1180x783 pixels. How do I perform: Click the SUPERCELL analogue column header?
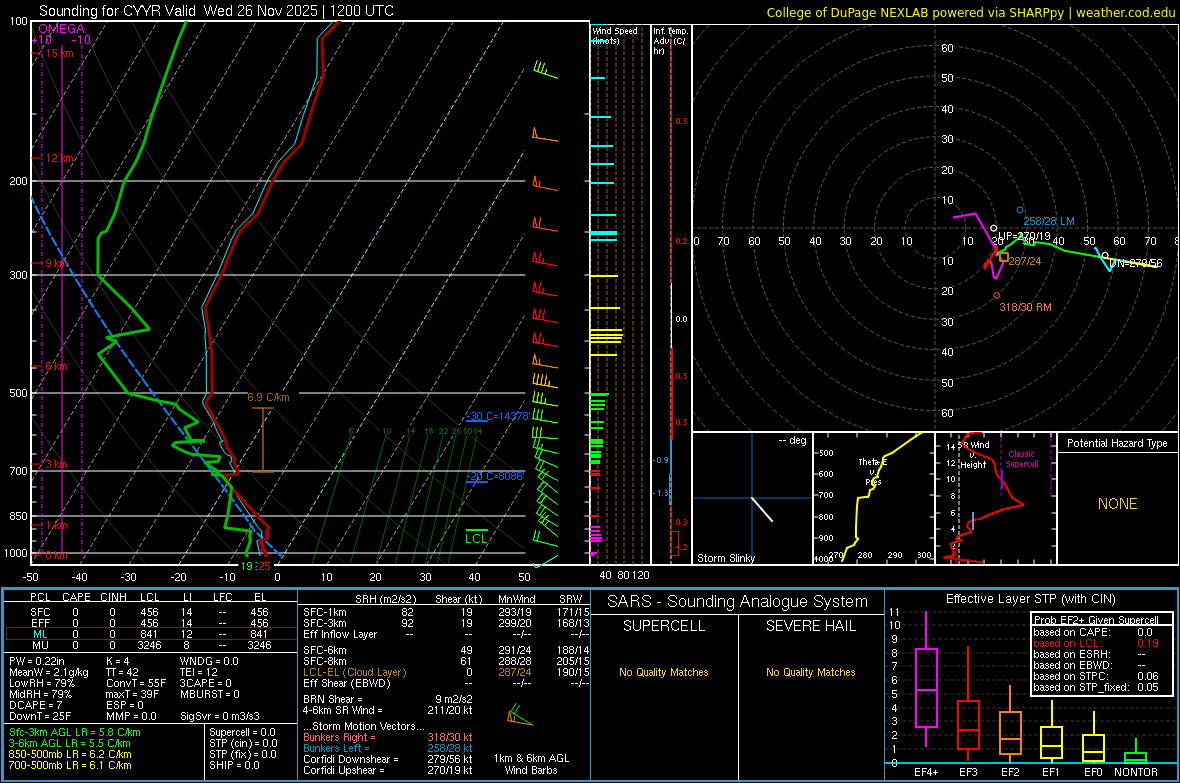point(664,626)
